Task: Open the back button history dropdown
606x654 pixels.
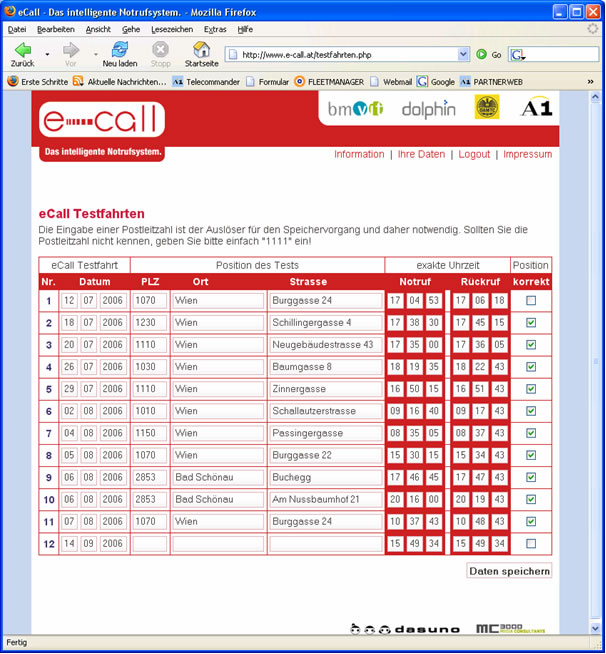Action: click(47, 54)
